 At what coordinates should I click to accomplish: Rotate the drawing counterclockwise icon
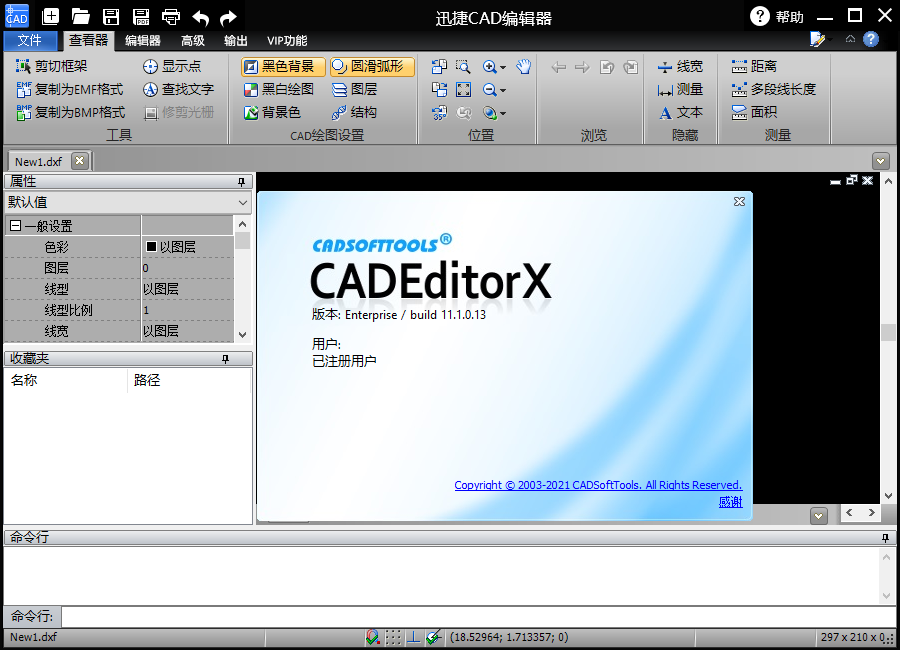coord(439,67)
